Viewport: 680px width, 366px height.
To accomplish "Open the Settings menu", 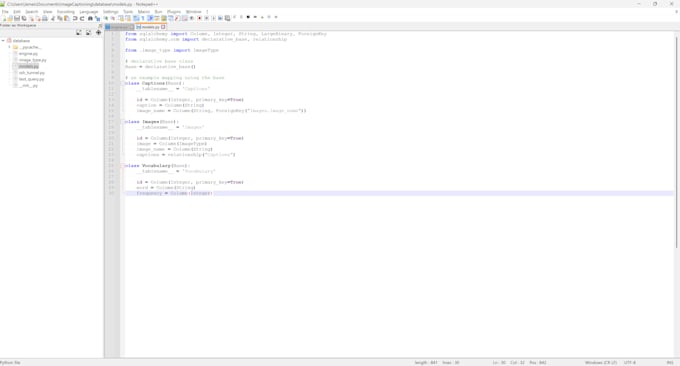I will 111,12.
